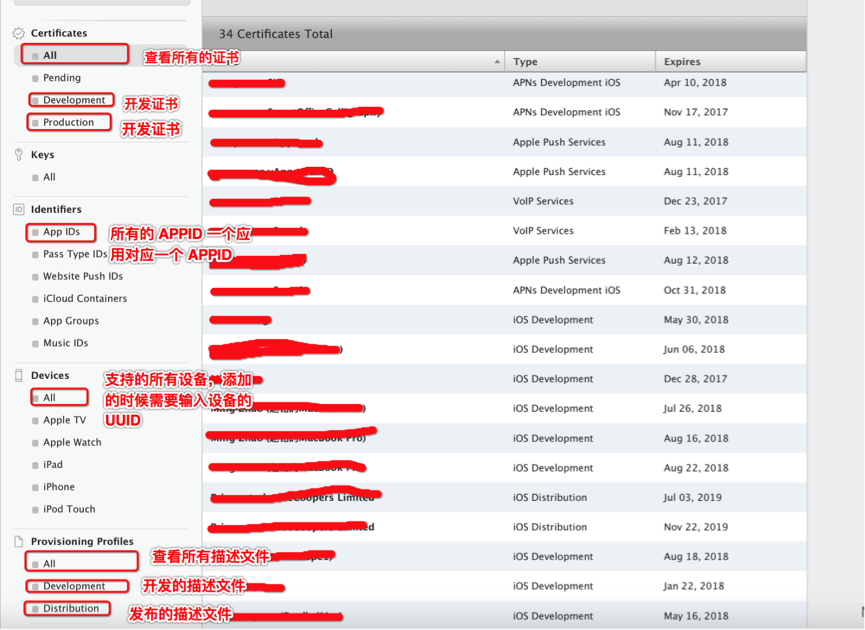The width and height of the screenshot is (865, 630).
Task: Show Production certificates
Action: [x=68, y=122]
